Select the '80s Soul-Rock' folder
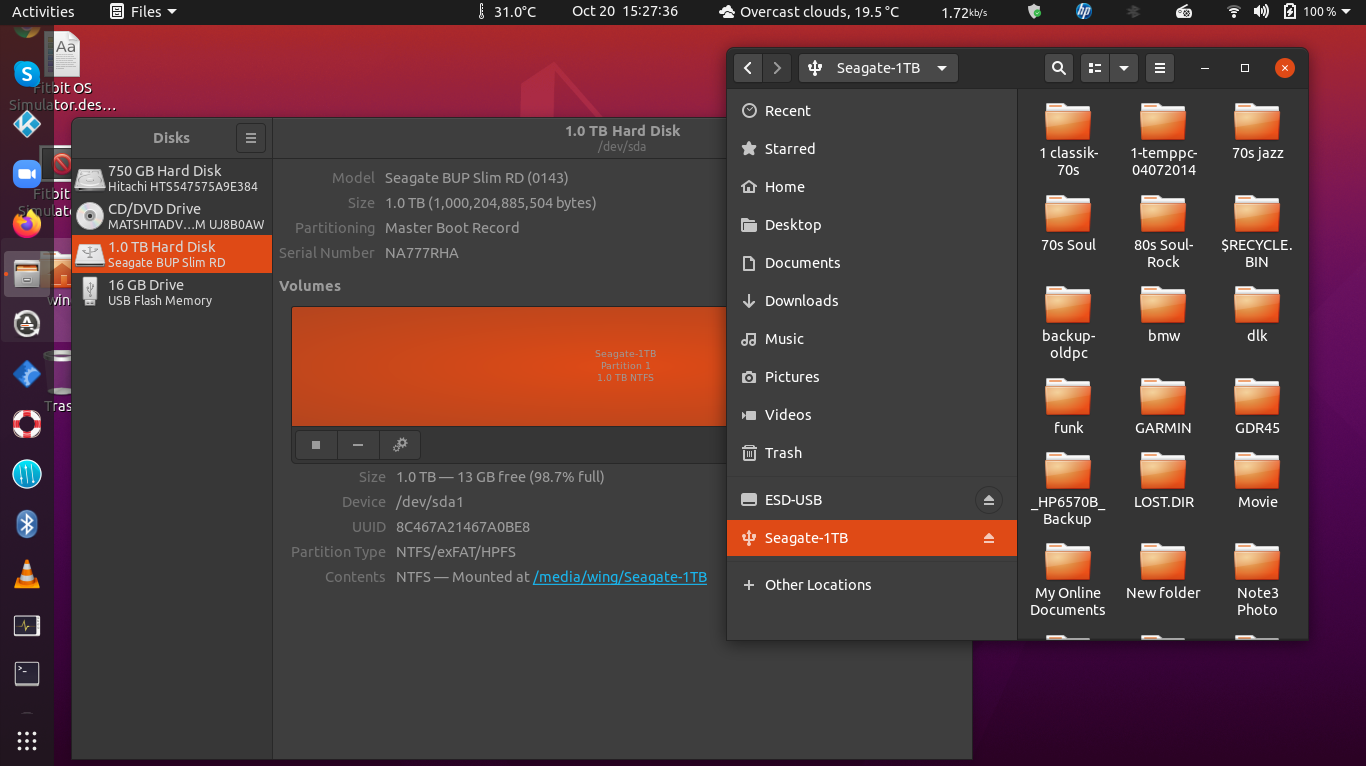This screenshot has width=1366, height=766. coord(1163,231)
